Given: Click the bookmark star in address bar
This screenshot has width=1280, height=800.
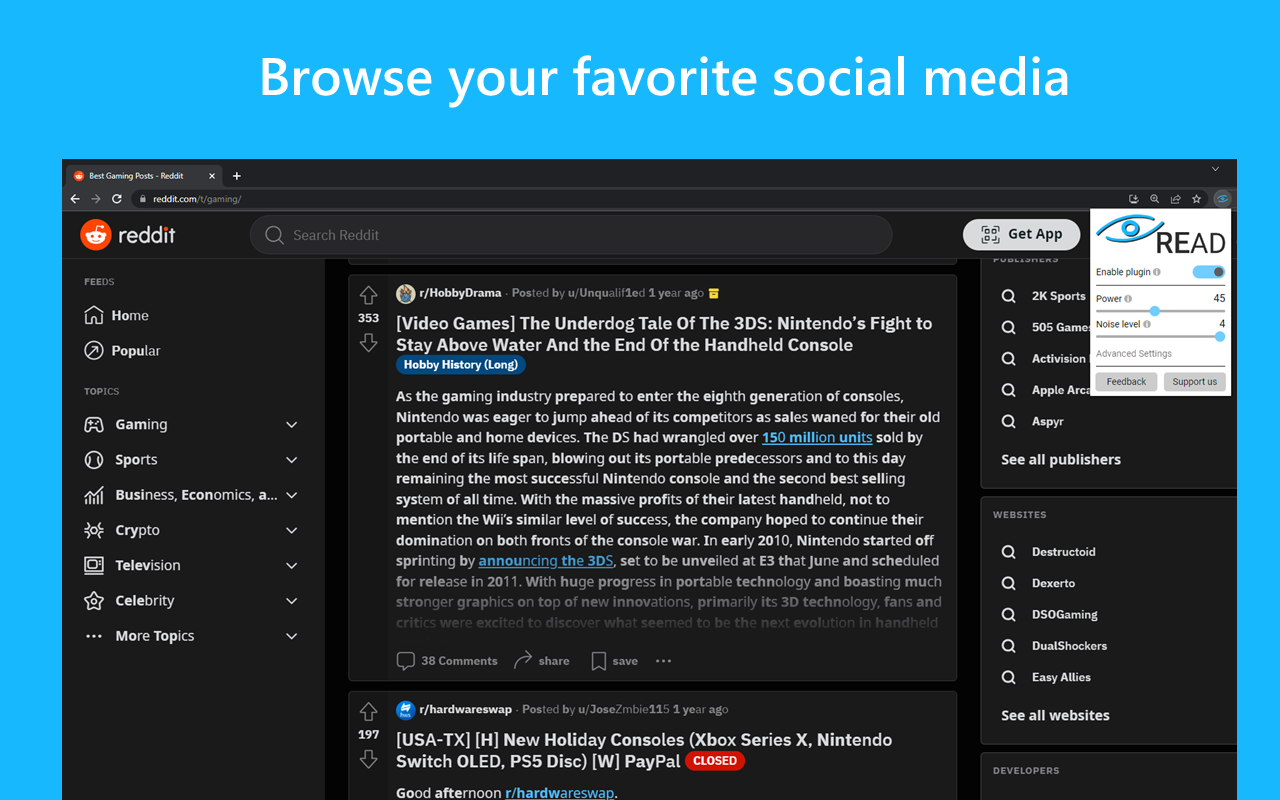Looking at the screenshot, I should (x=1196, y=199).
